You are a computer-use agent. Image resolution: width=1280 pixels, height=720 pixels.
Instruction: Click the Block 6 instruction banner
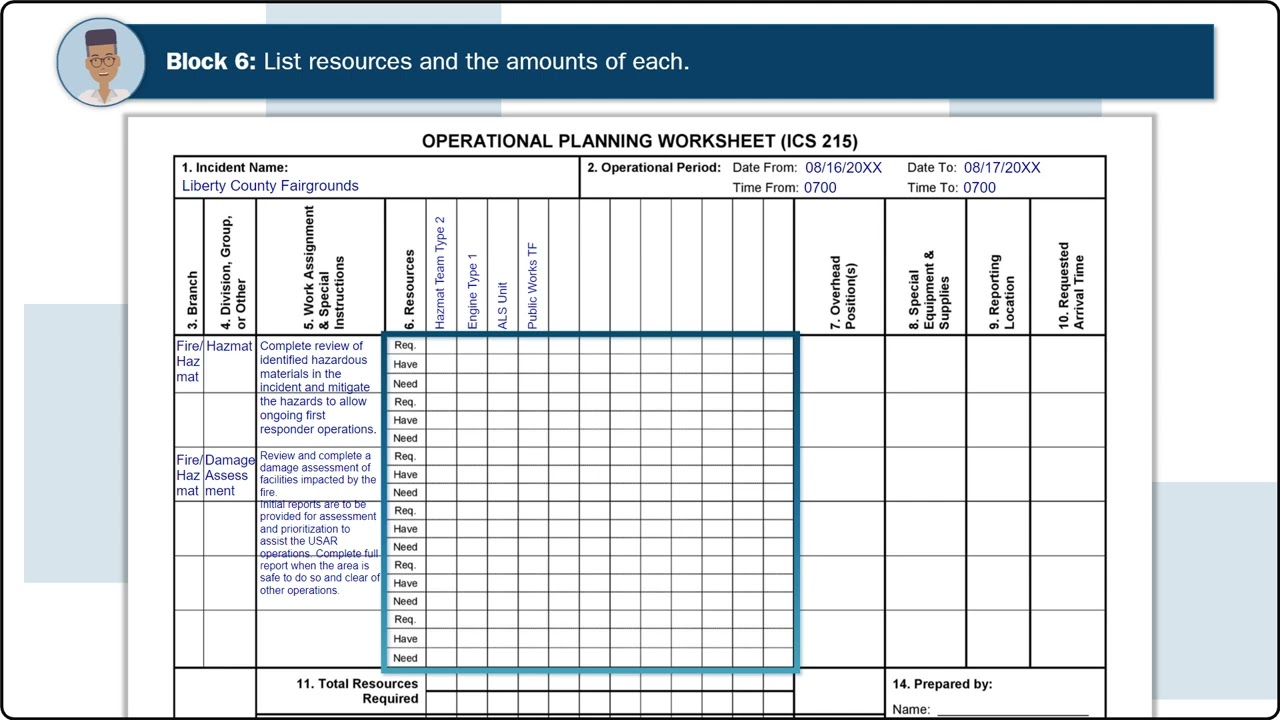[x=640, y=62]
